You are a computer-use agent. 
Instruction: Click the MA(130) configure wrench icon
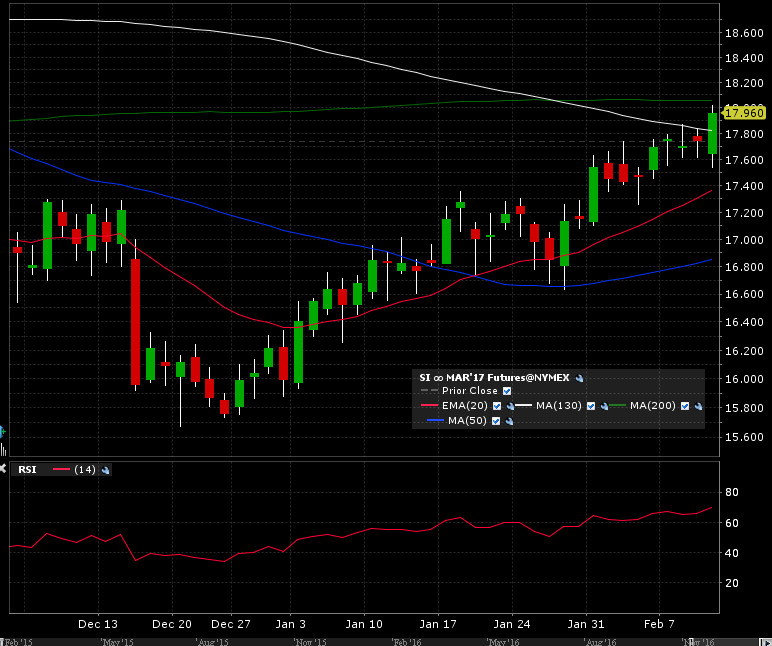pyautogui.click(x=604, y=406)
